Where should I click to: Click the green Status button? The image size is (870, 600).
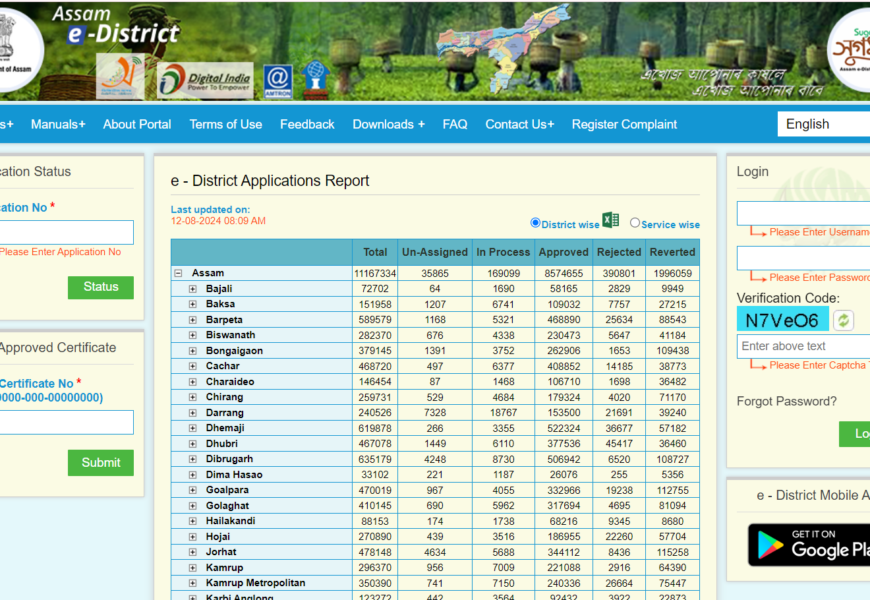(x=100, y=287)
